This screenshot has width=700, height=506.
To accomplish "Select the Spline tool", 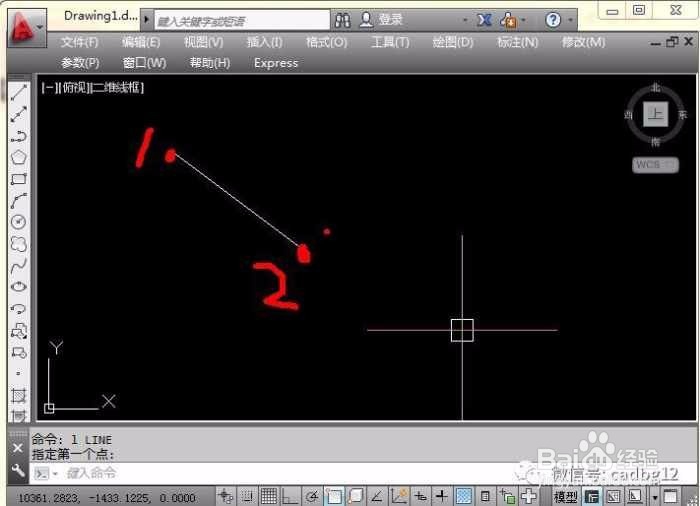I will tap(19, 266).
